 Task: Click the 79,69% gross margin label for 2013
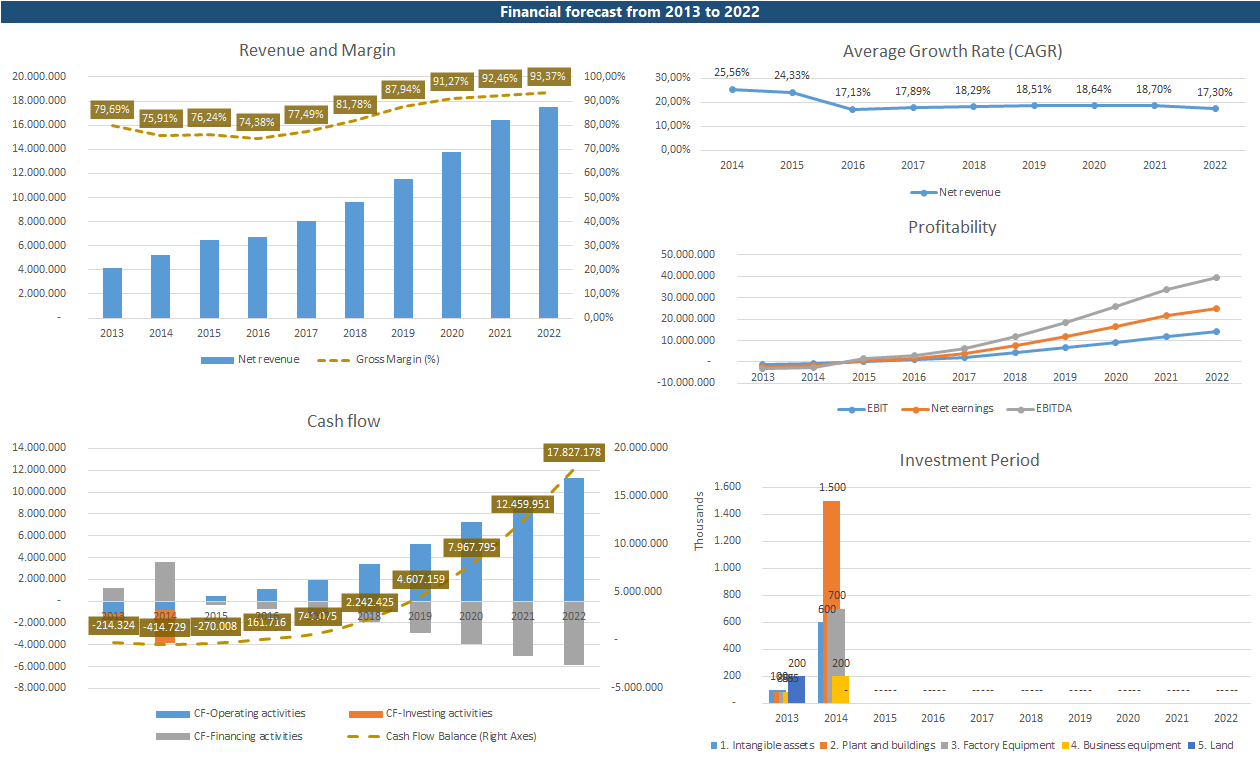(112, 109)
